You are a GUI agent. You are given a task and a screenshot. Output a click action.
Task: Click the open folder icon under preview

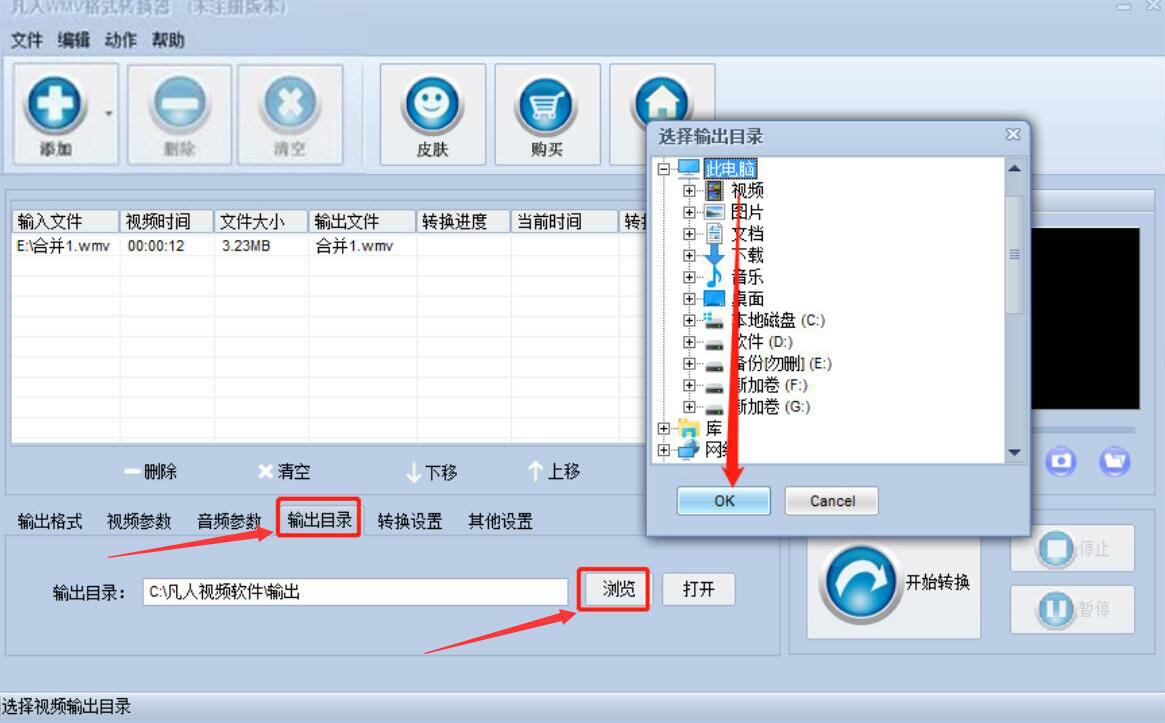(x=1114, y=461)
